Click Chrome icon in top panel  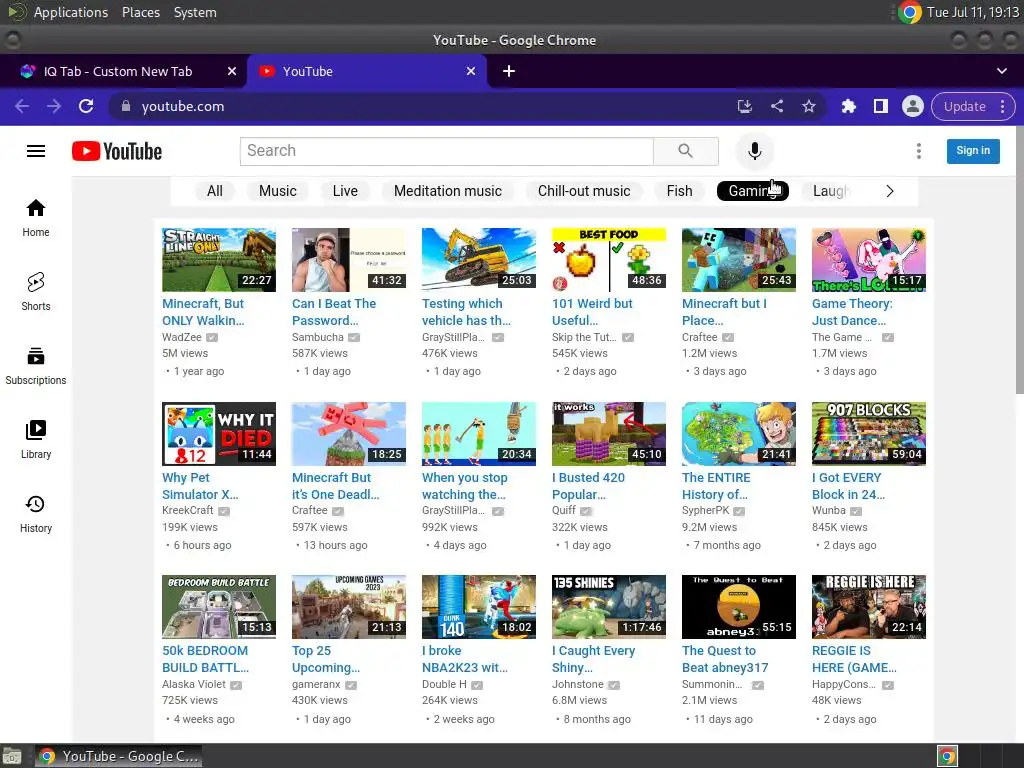tap(909, 12)
